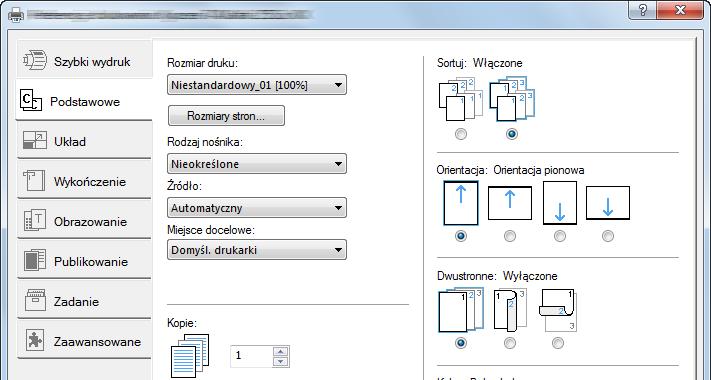
Task: Click the portrait orientation icon
Action: click(x=461, y=203)
